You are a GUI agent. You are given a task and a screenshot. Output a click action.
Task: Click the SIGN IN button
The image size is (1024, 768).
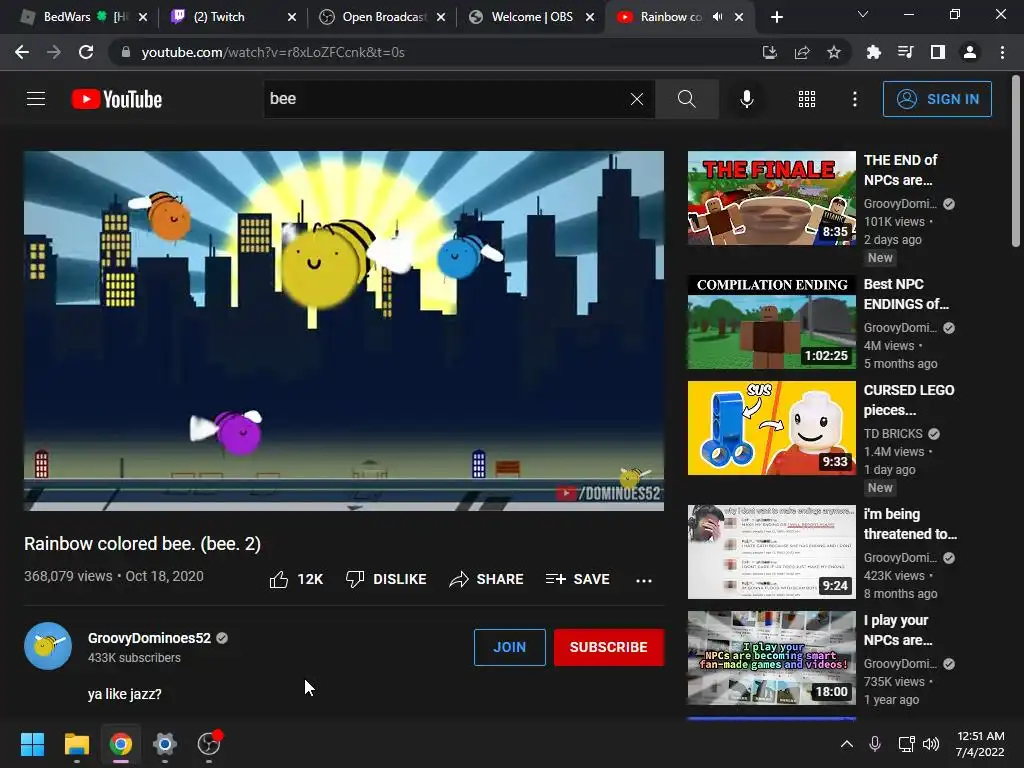coord(937,99)
